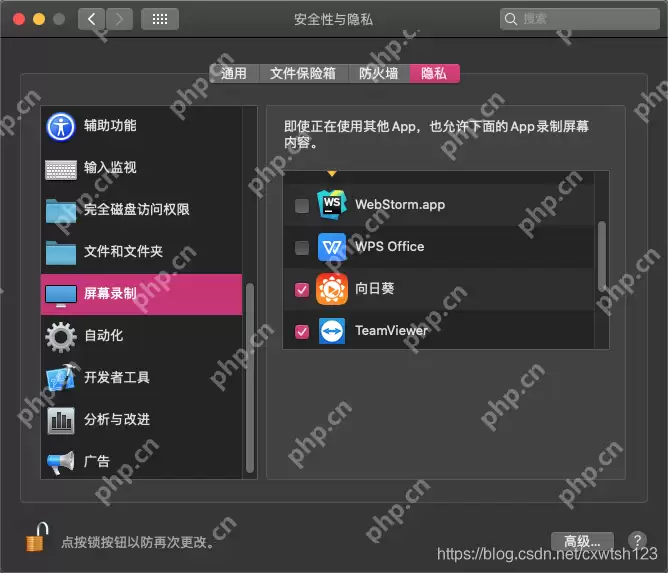Select the 隐私 tab
This screenshot has height=573, width=668.
point(435,73)
